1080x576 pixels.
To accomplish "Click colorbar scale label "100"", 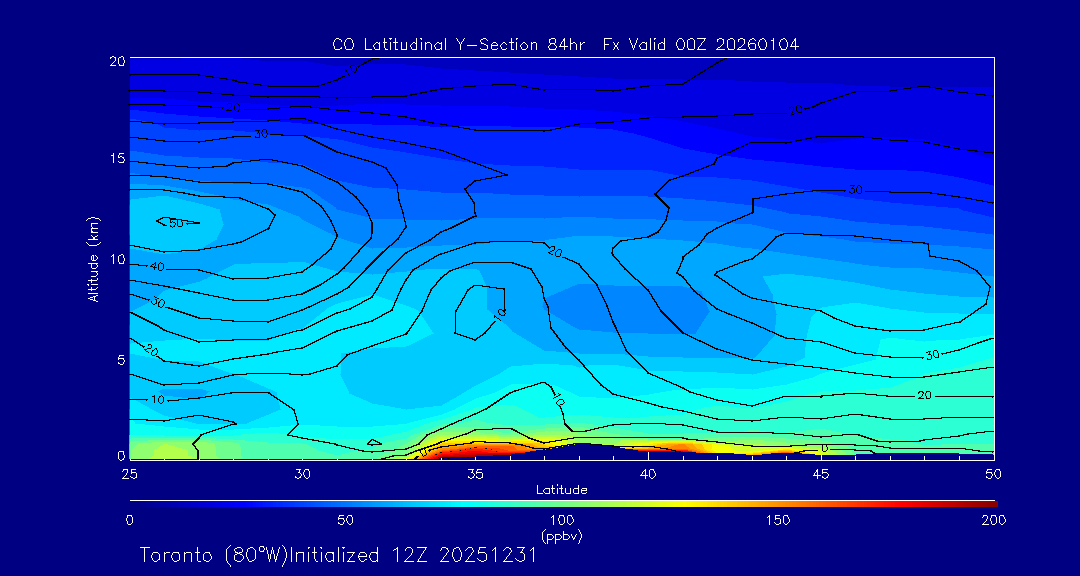I will point(562,520).
